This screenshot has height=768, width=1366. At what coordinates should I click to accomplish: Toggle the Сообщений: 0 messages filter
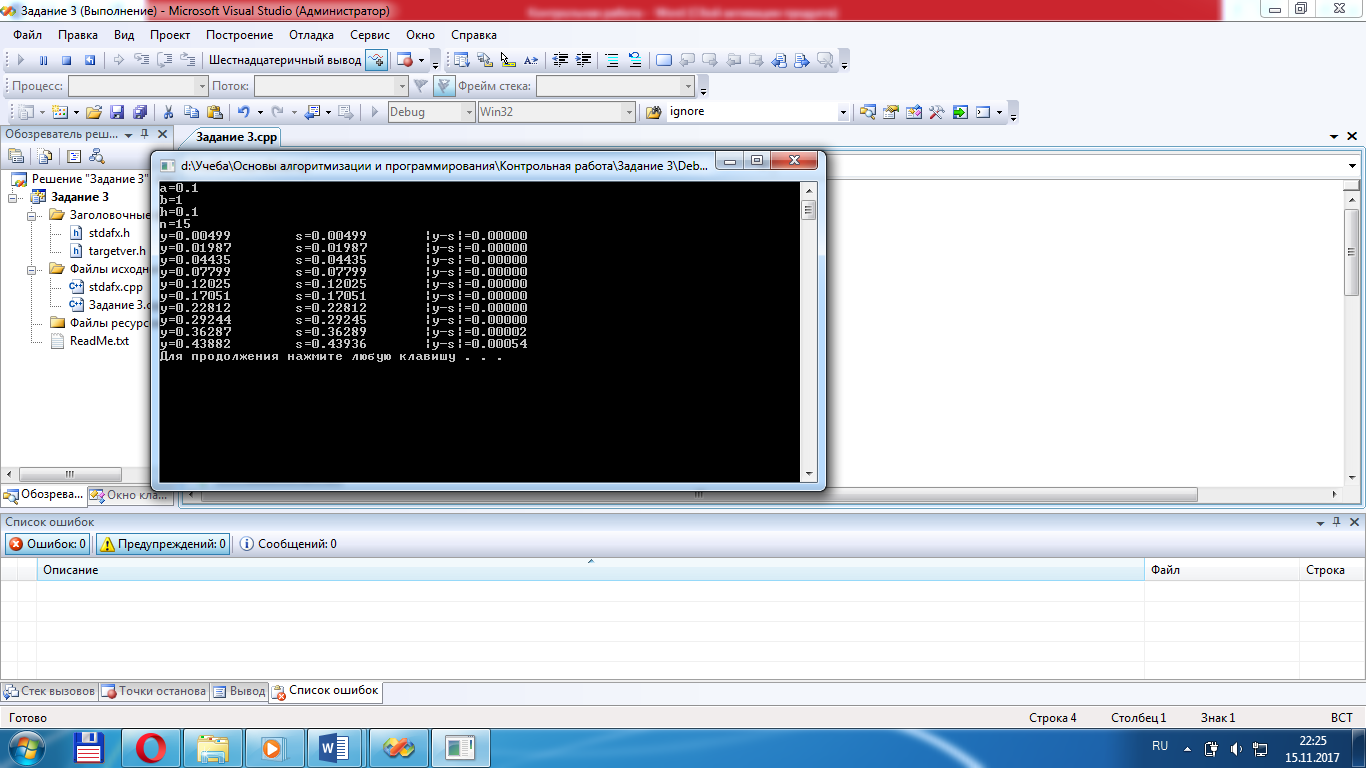288,544
